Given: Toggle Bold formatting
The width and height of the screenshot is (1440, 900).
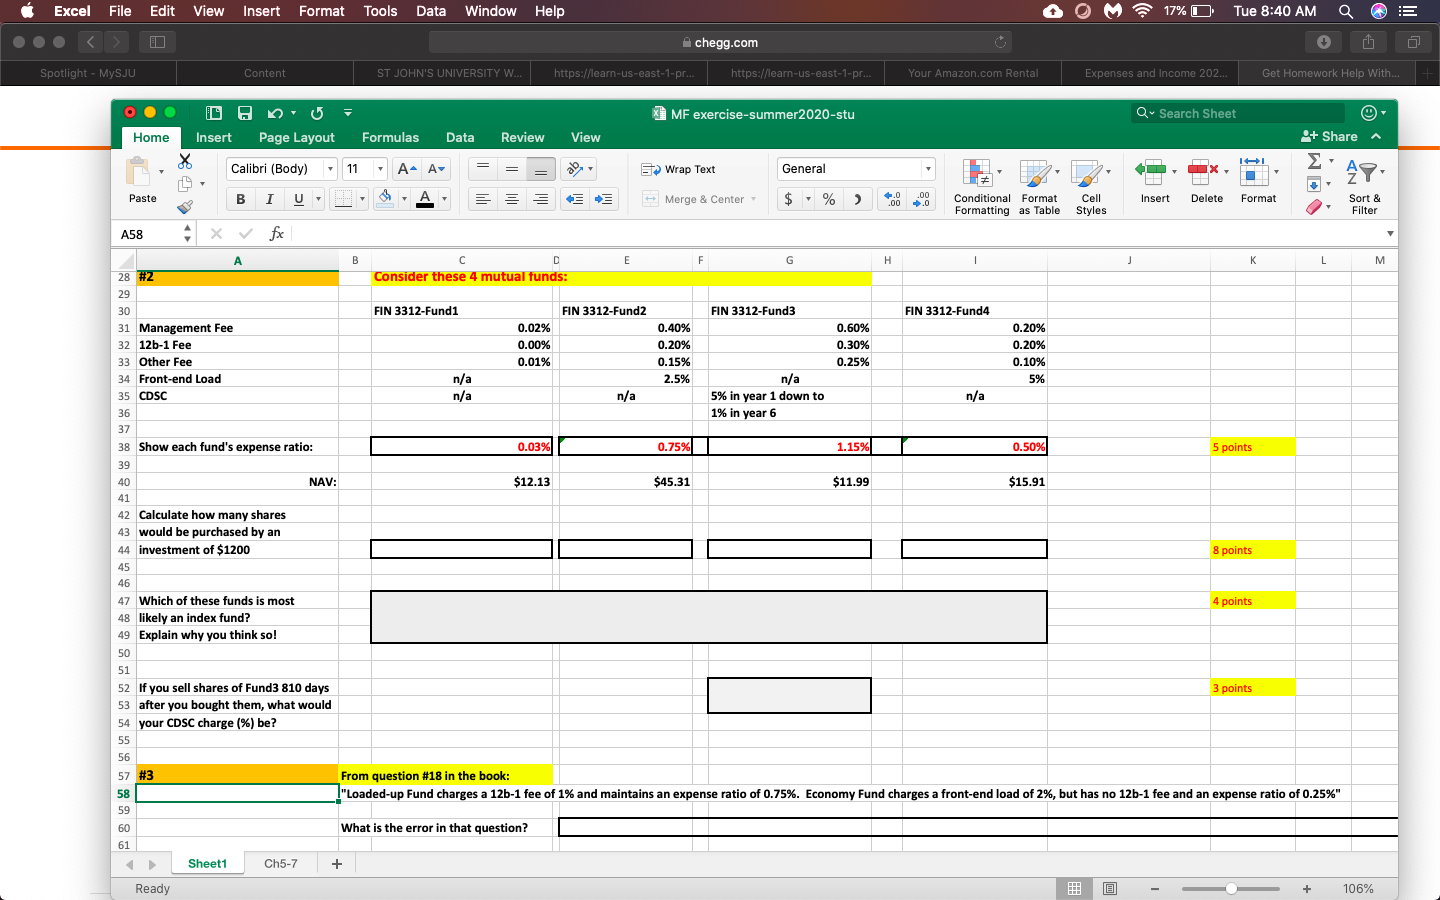Looking at the screenshot, I should [x=240, y=199].
